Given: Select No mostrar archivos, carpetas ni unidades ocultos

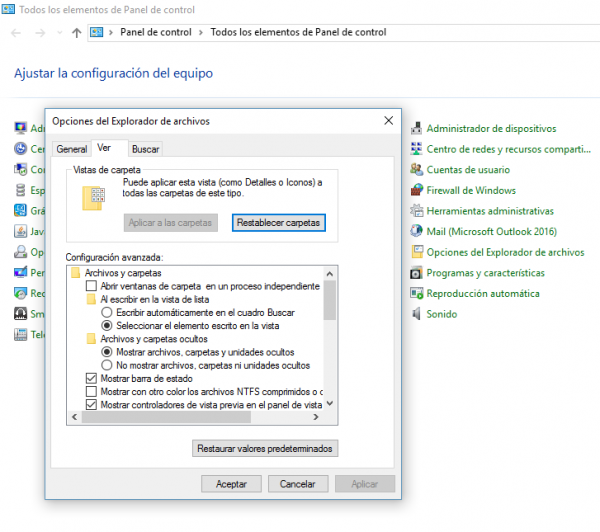Looking at the screenshot, I should click(x=108, y=366).
